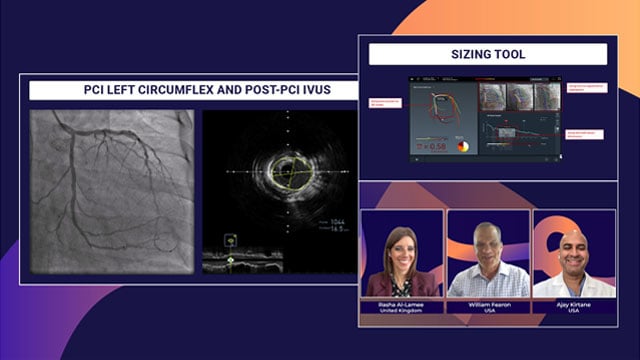The width and height of the screenshot is (640, 360).
Task: Click the Ajay Kirtane USA name label
Action: [574, 307]
